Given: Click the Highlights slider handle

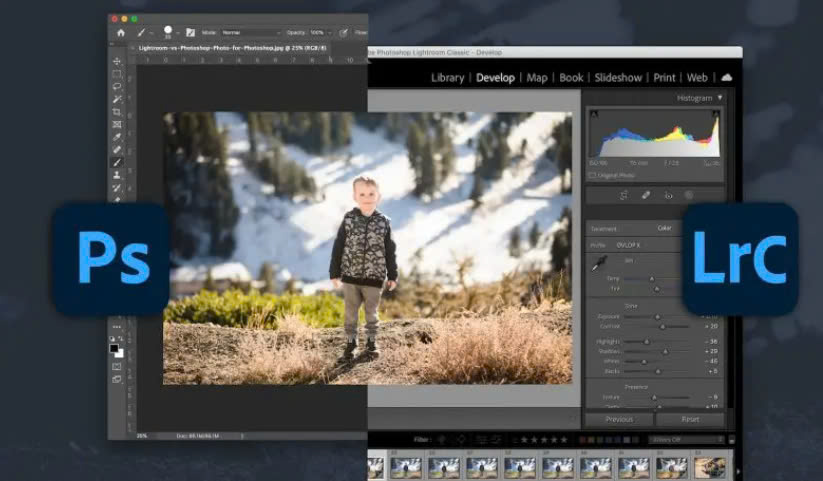Looking at the screenshot, I should pos(647,342).
